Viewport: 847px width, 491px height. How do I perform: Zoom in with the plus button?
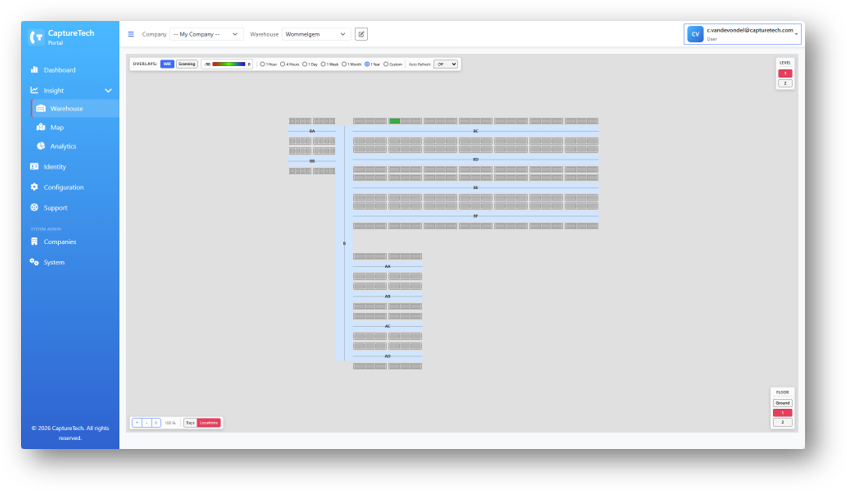click(x=137, y=423)
